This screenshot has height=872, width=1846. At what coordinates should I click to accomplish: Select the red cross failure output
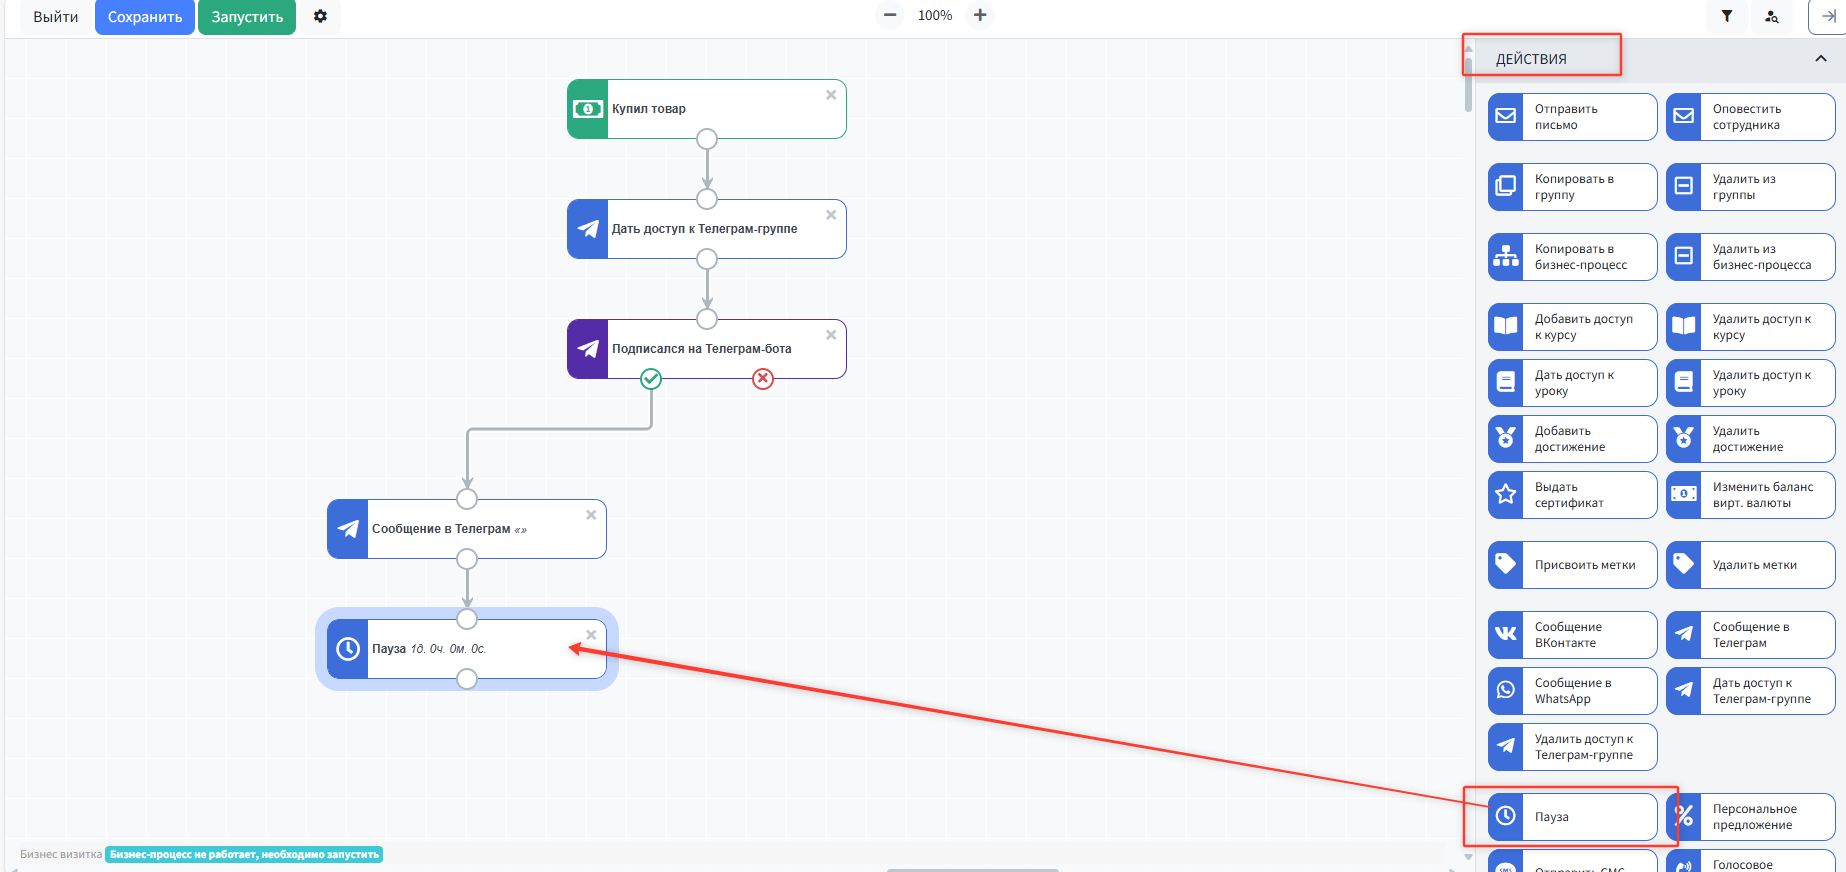tap(763, 379)
